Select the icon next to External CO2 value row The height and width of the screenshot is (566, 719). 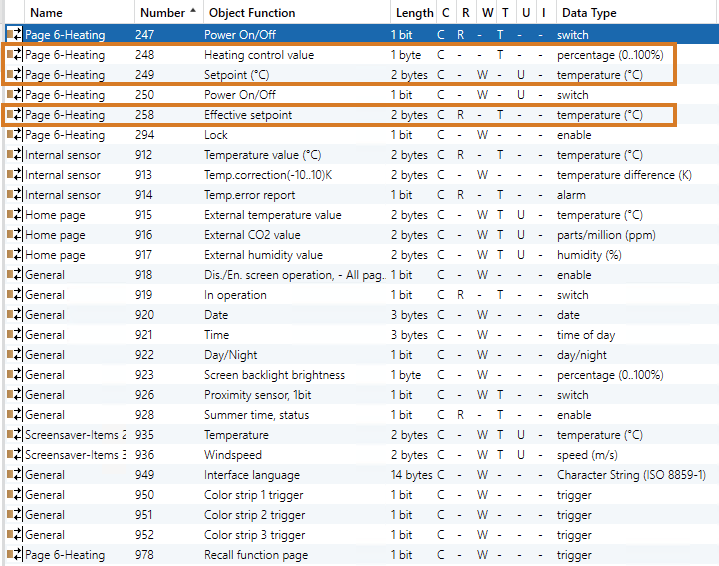pyautogui.click(x=14, y=235)
